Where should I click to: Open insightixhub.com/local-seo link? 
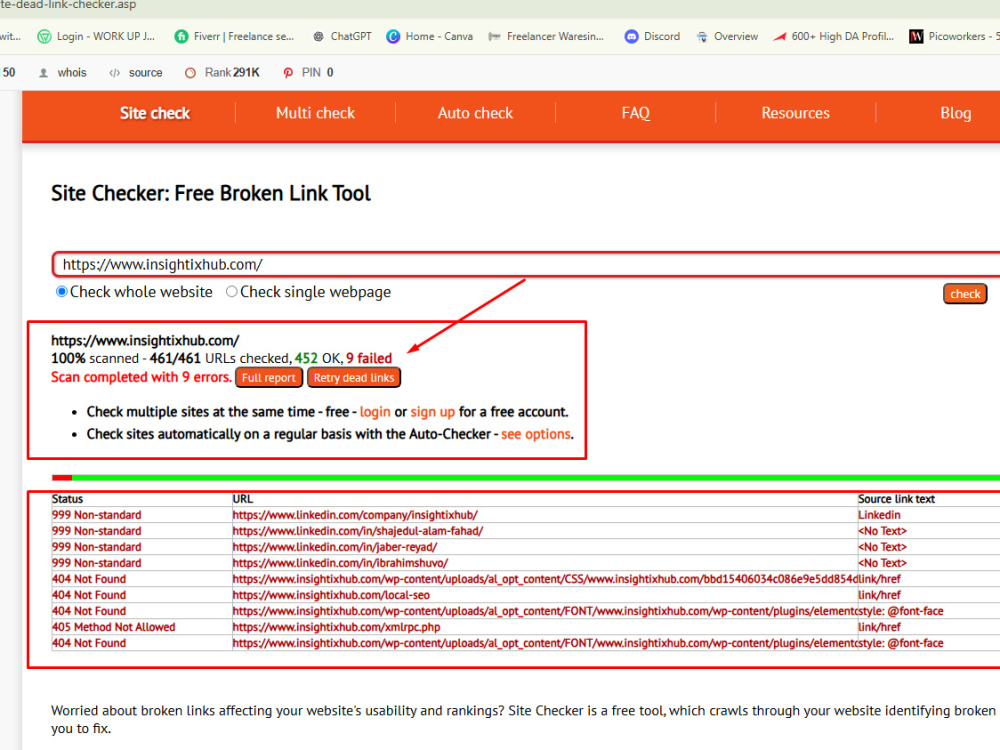pos(331,595)
